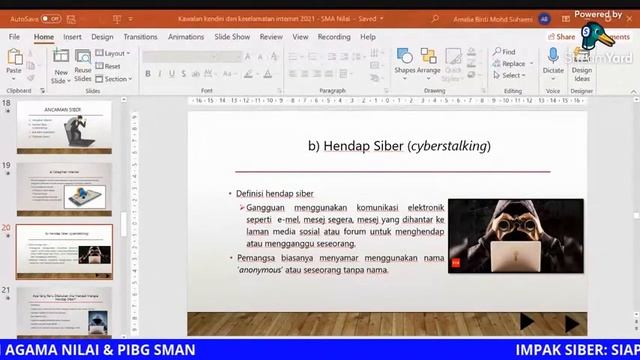Viewport: 640px width, 360px height.
Task: Click the text 'Definisi hendap siber'
Action: [275, 193]
